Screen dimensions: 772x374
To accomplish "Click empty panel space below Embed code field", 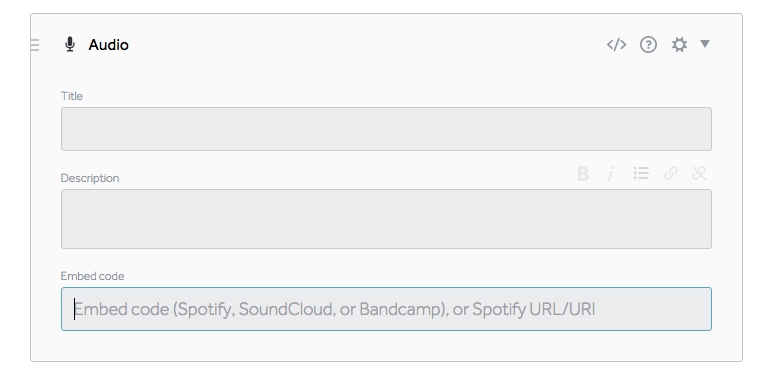I will pyautogui.click(x=386, y=346).
